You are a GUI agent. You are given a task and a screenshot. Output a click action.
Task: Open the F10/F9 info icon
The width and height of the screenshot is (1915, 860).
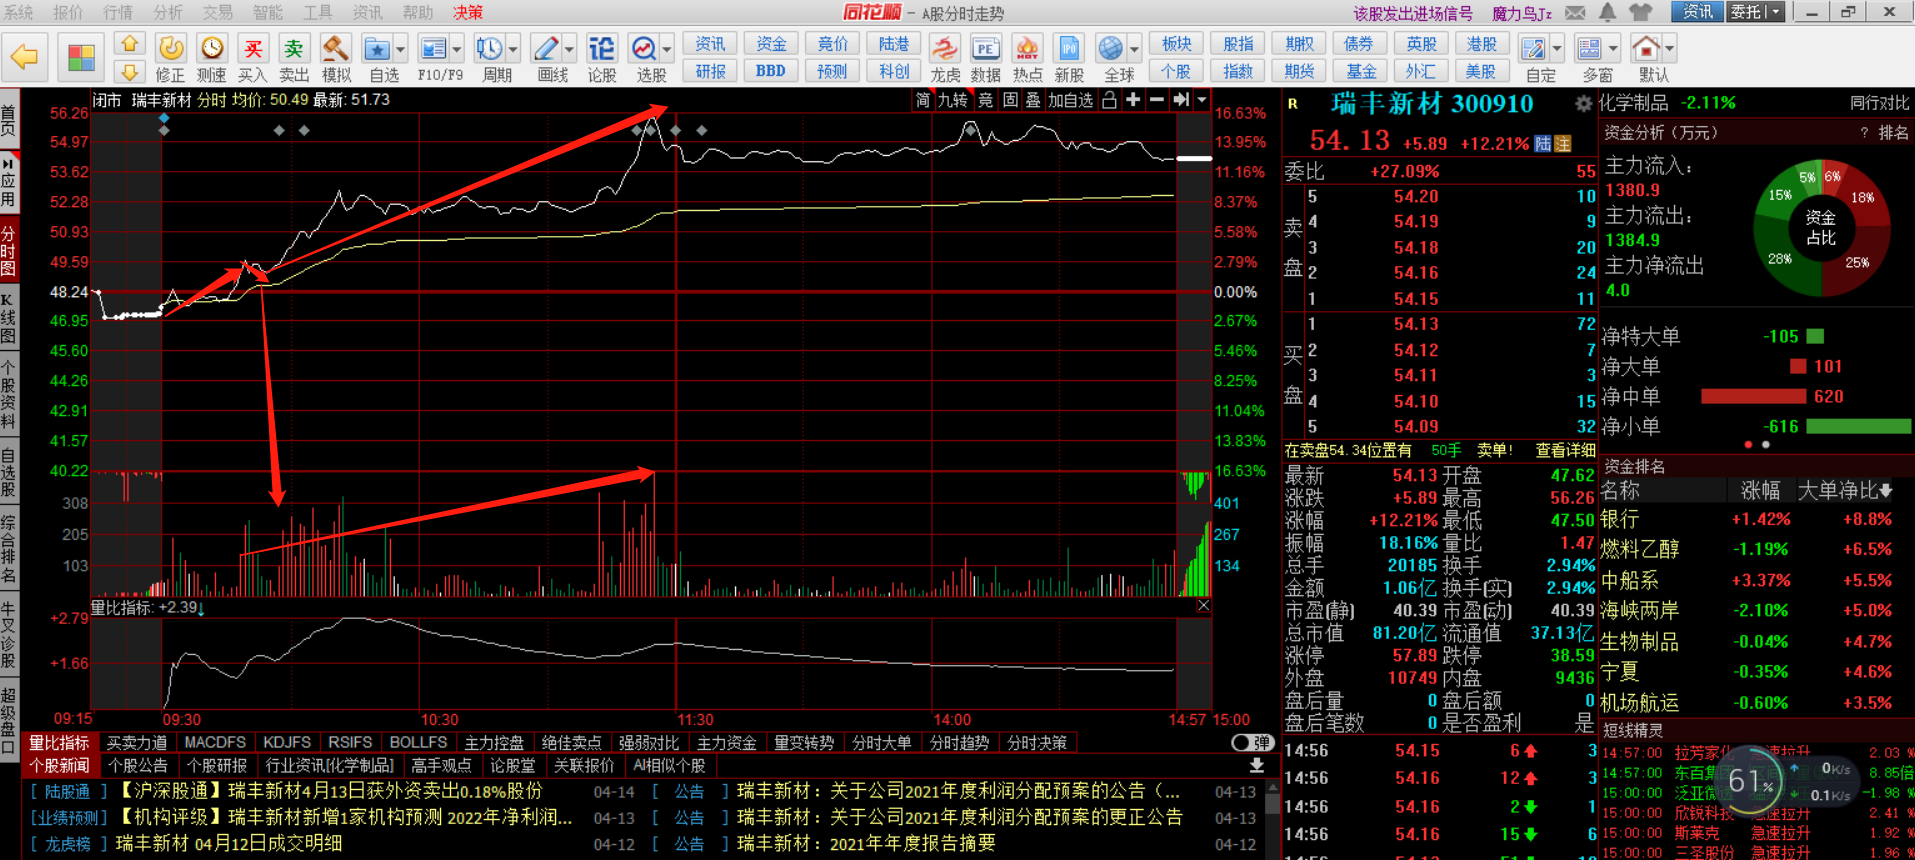pos(433,48)
